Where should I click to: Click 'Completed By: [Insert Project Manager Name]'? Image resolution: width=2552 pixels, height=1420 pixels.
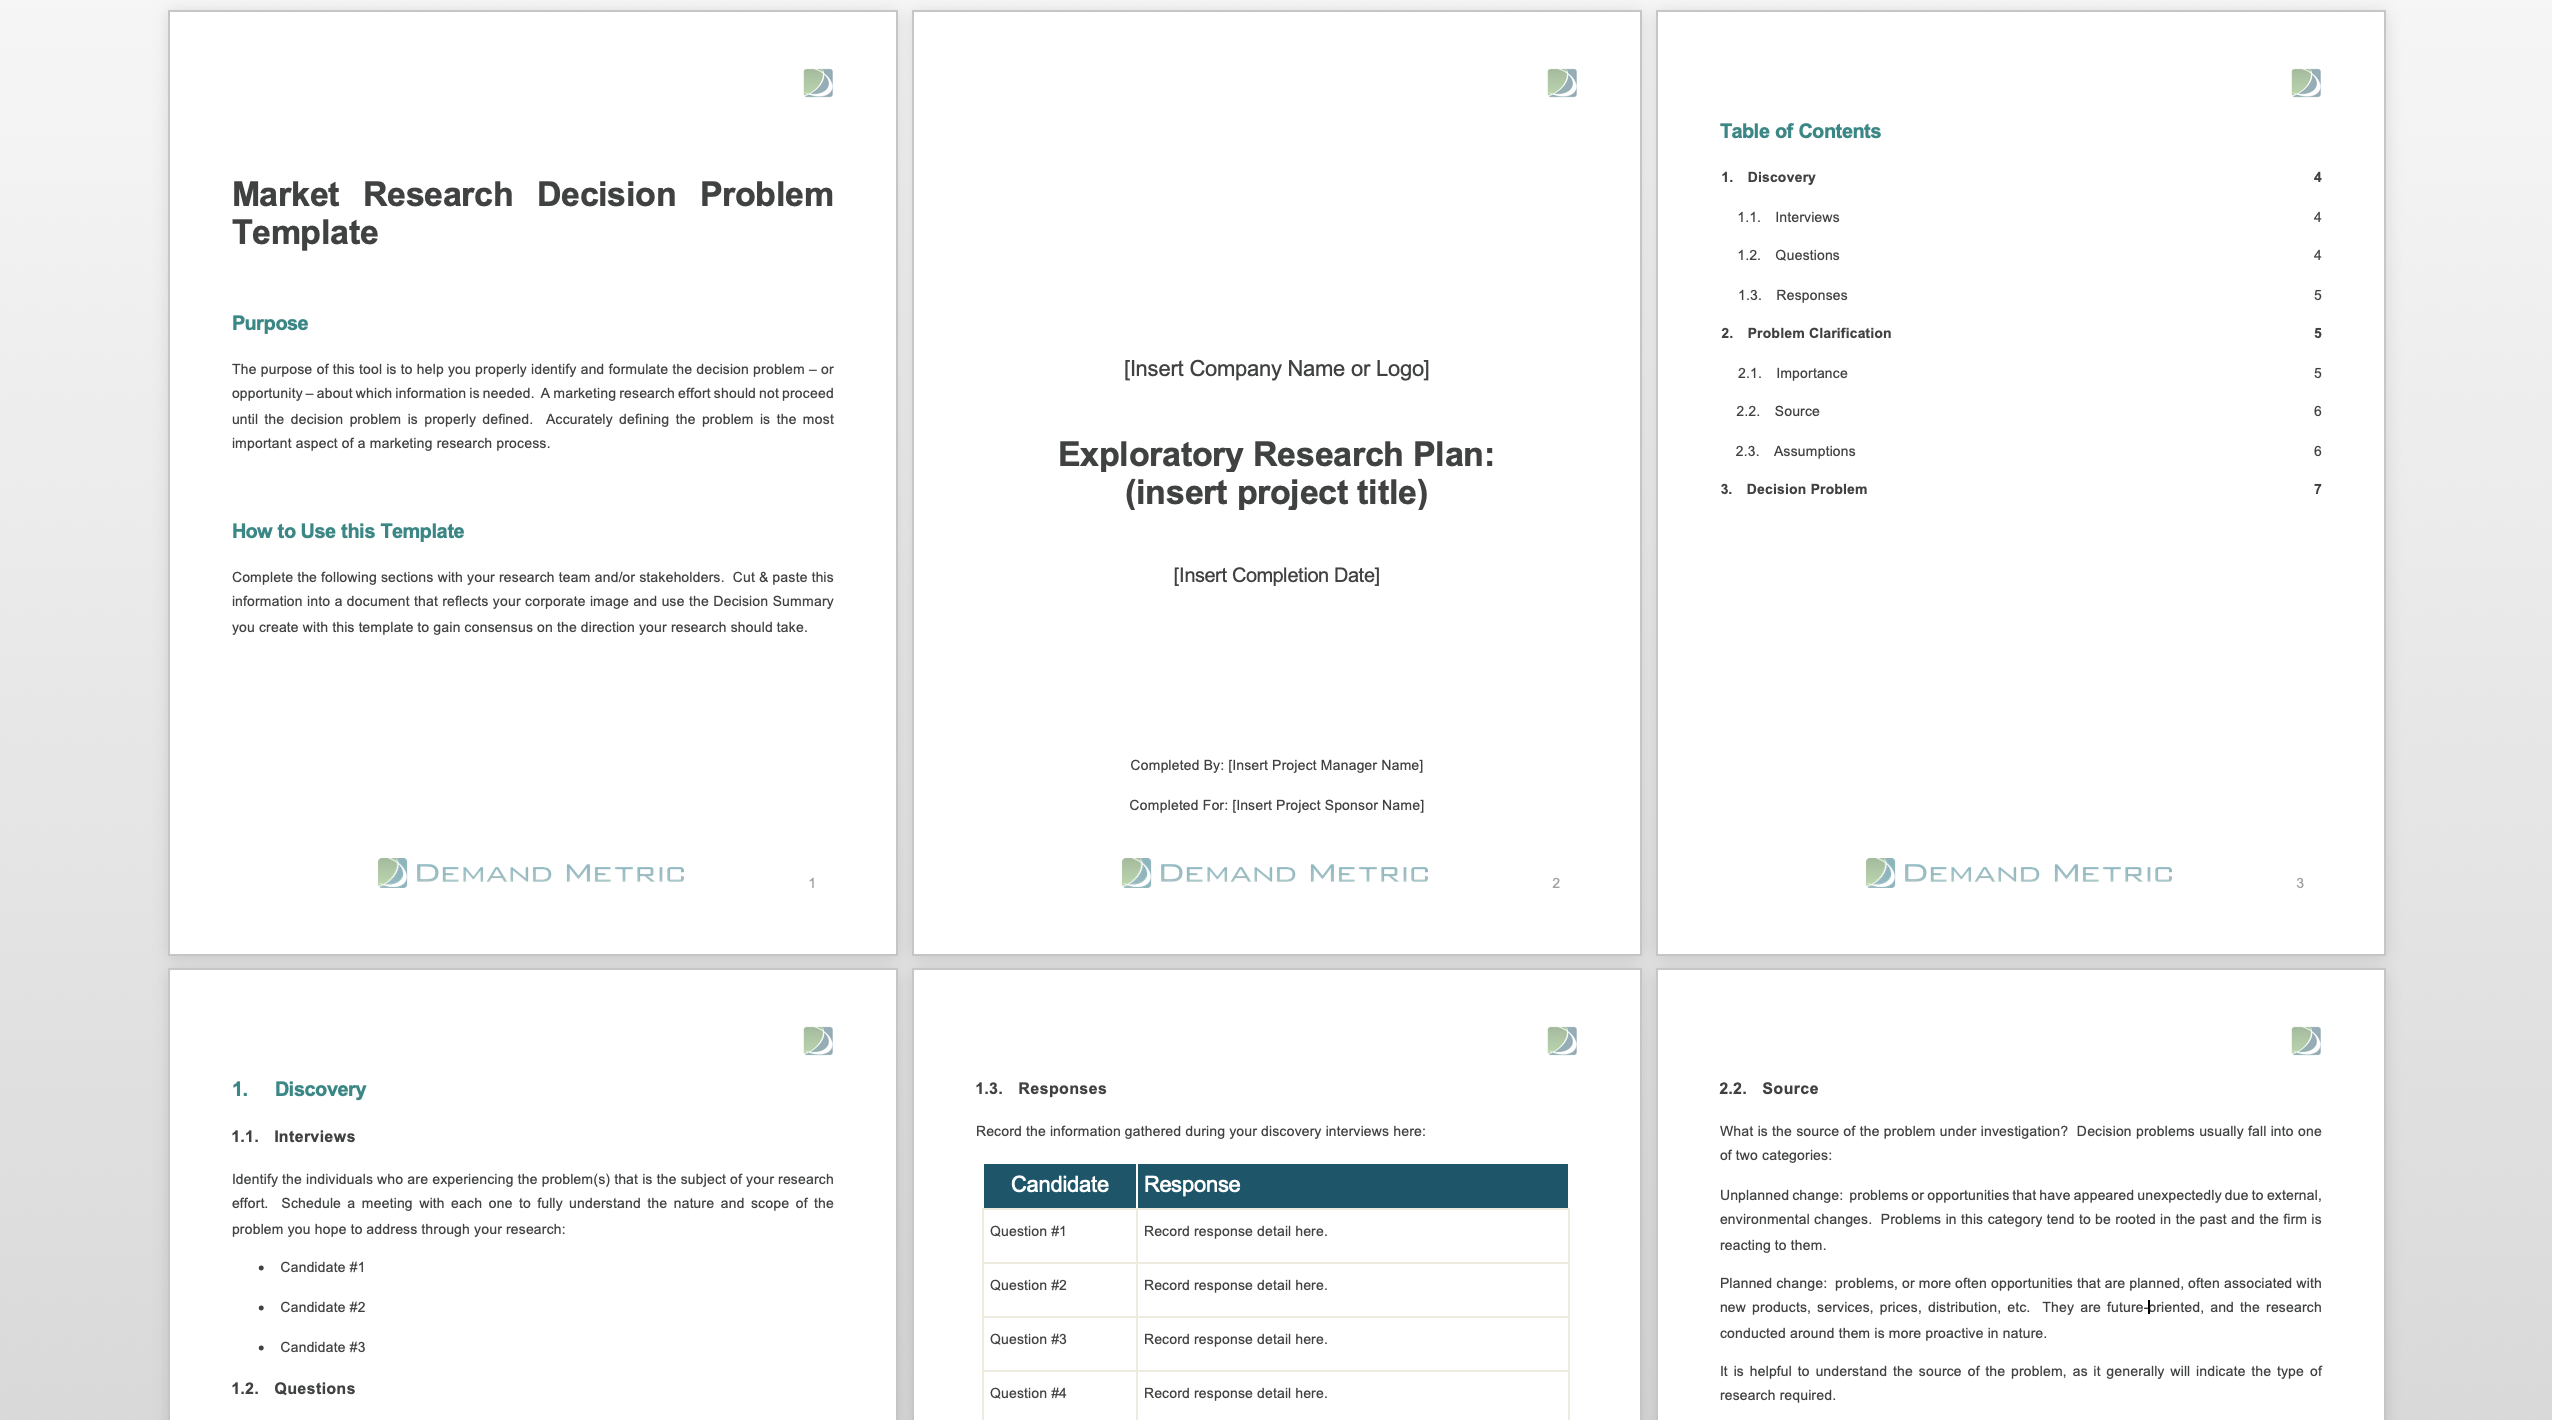[1276, 765]
